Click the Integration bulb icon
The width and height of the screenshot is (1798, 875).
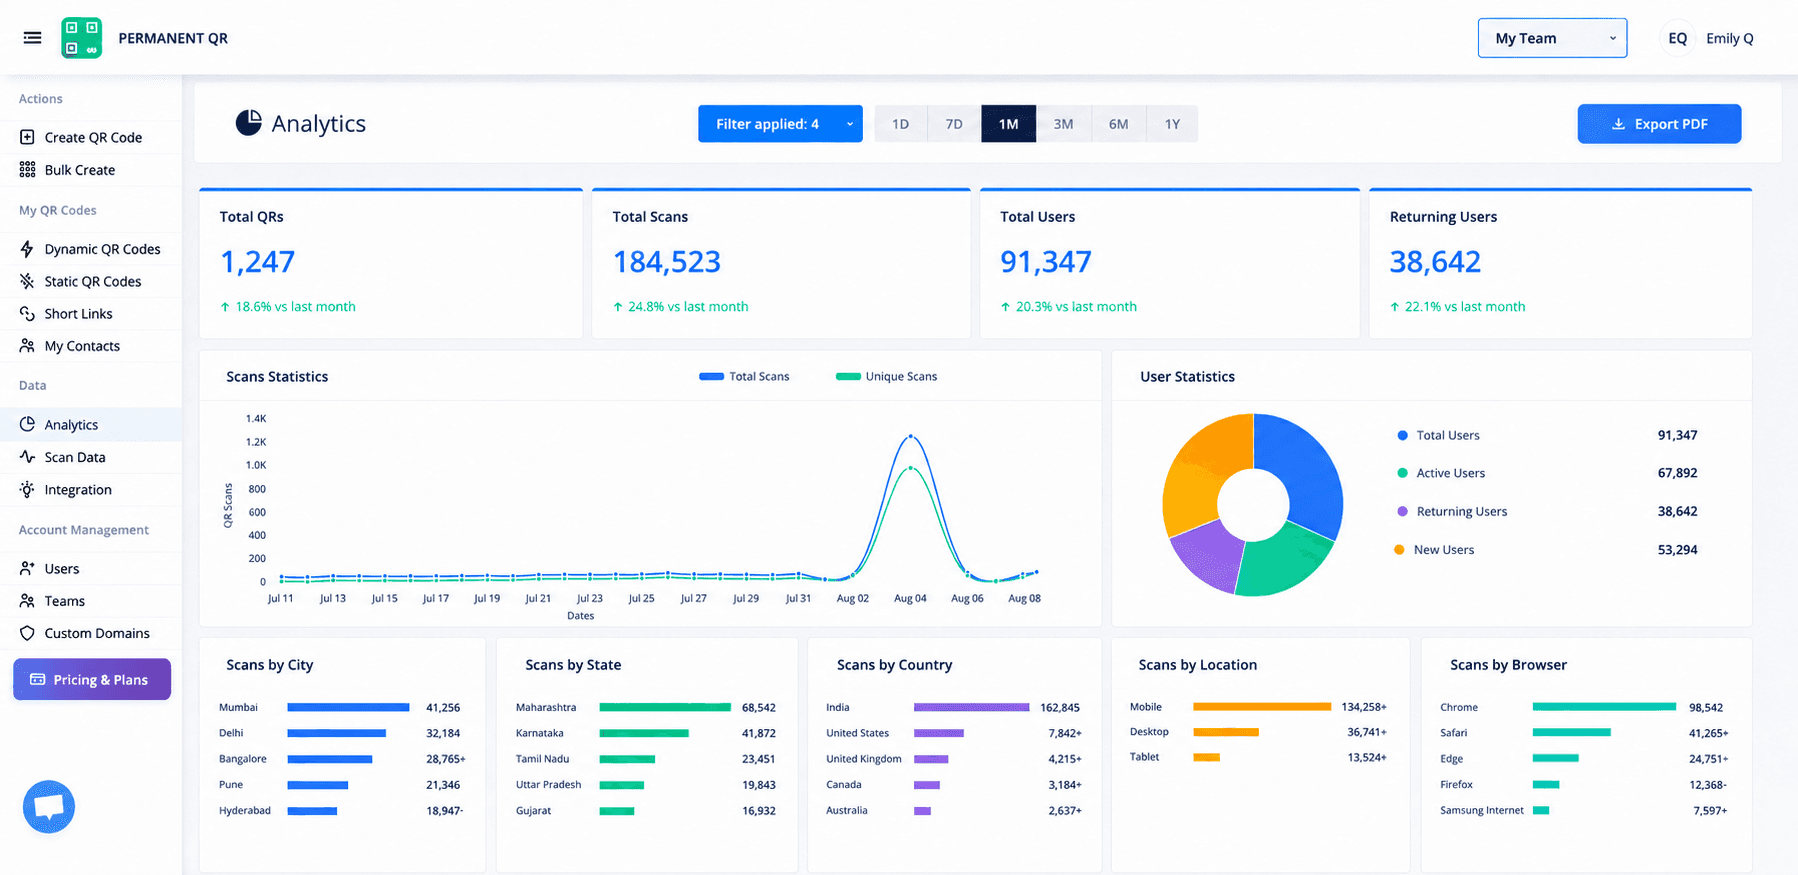(27, 489)
